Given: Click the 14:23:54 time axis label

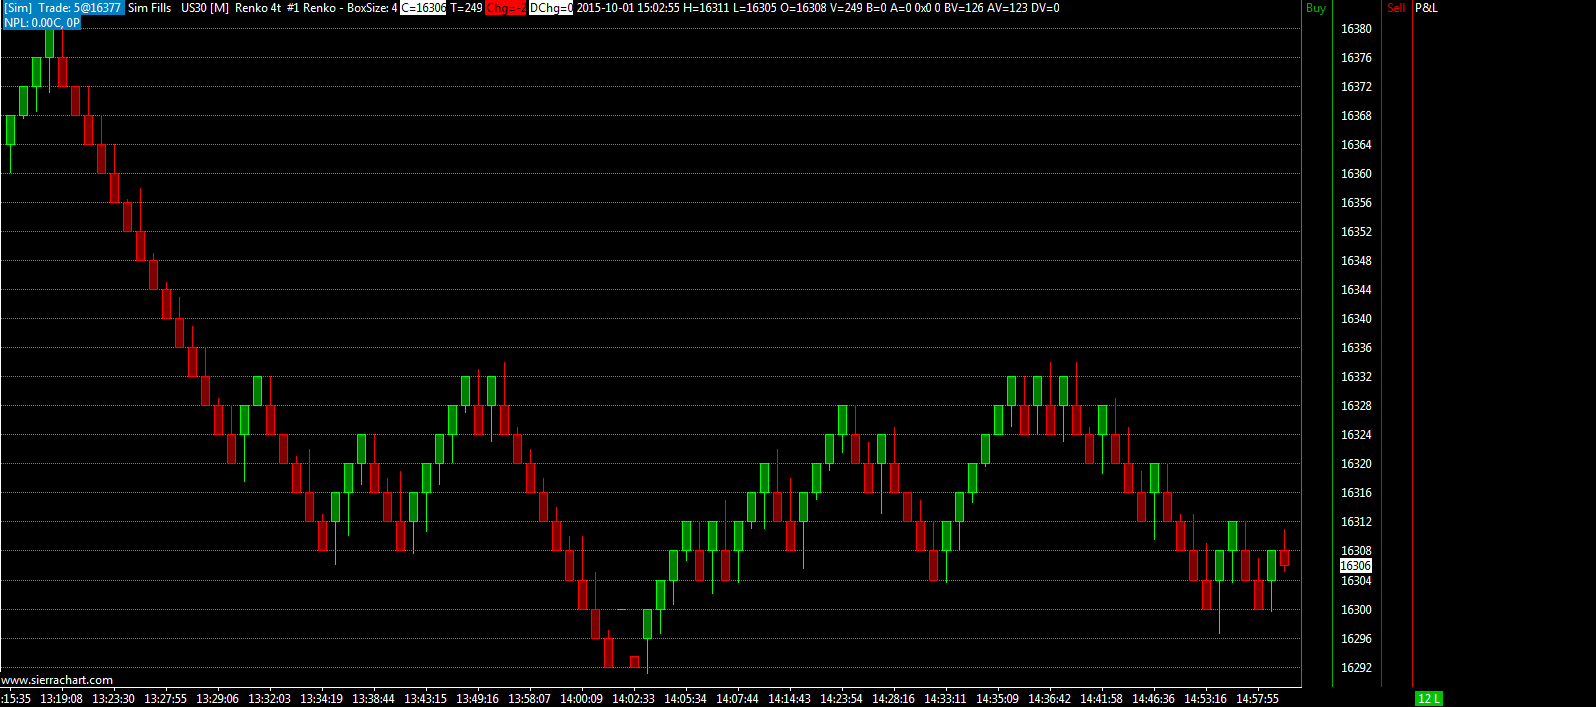Looking at the screenshot, I should [x=841, y=699].
